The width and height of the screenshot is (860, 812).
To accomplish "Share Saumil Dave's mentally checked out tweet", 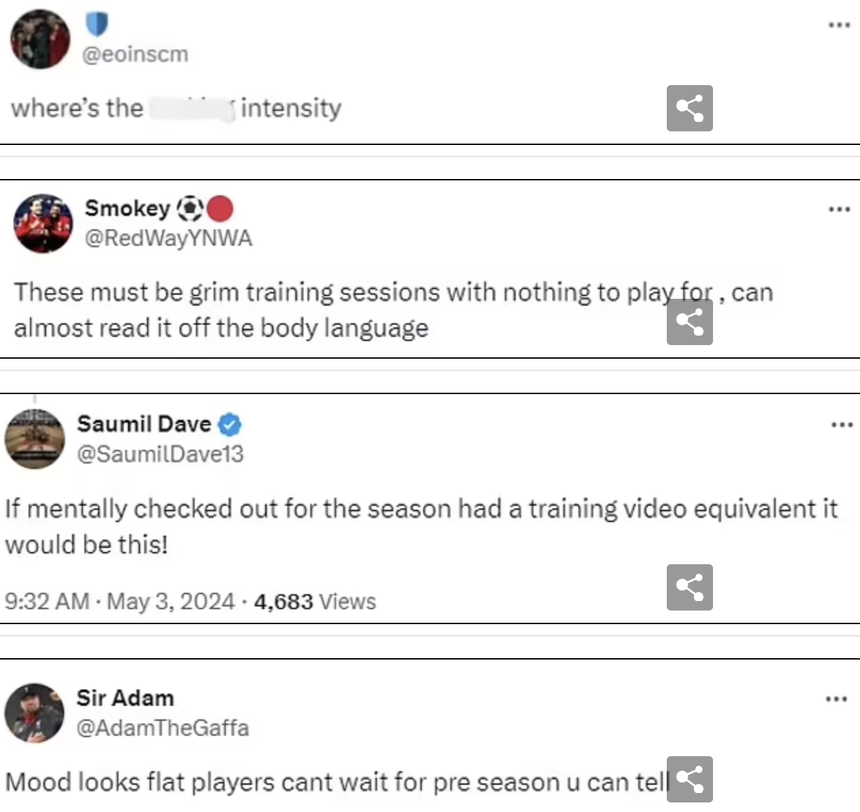I will pos(689,587).
